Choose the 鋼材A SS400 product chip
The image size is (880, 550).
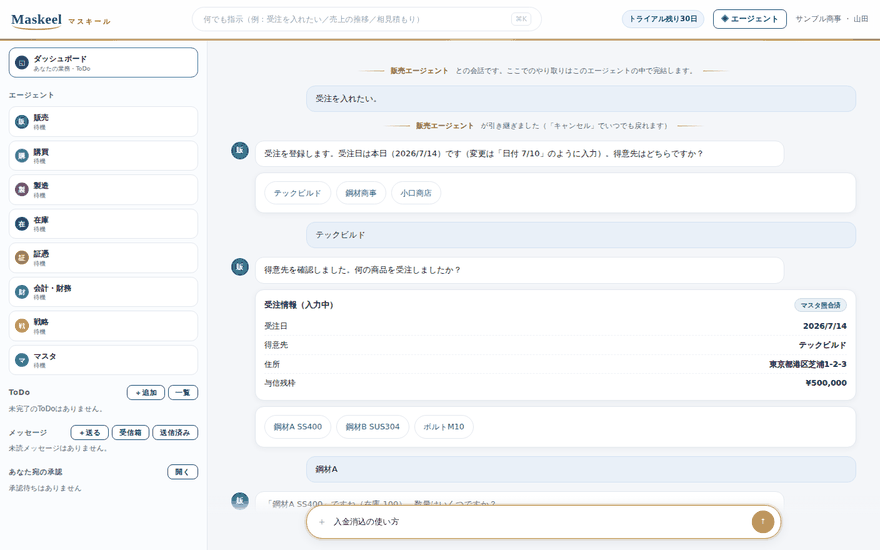click(297, 427)
